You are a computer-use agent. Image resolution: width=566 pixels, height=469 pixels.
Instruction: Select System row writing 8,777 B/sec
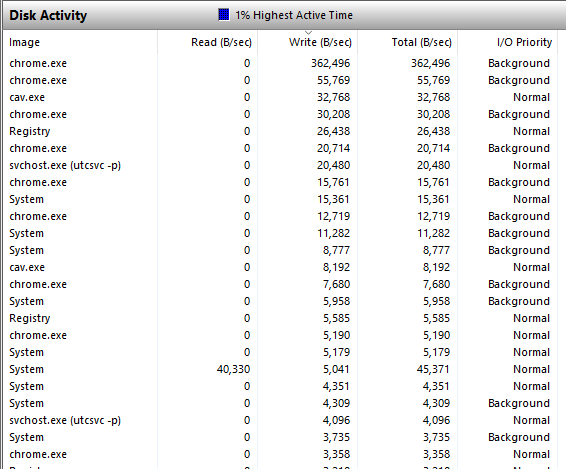[x=280, y=250]
